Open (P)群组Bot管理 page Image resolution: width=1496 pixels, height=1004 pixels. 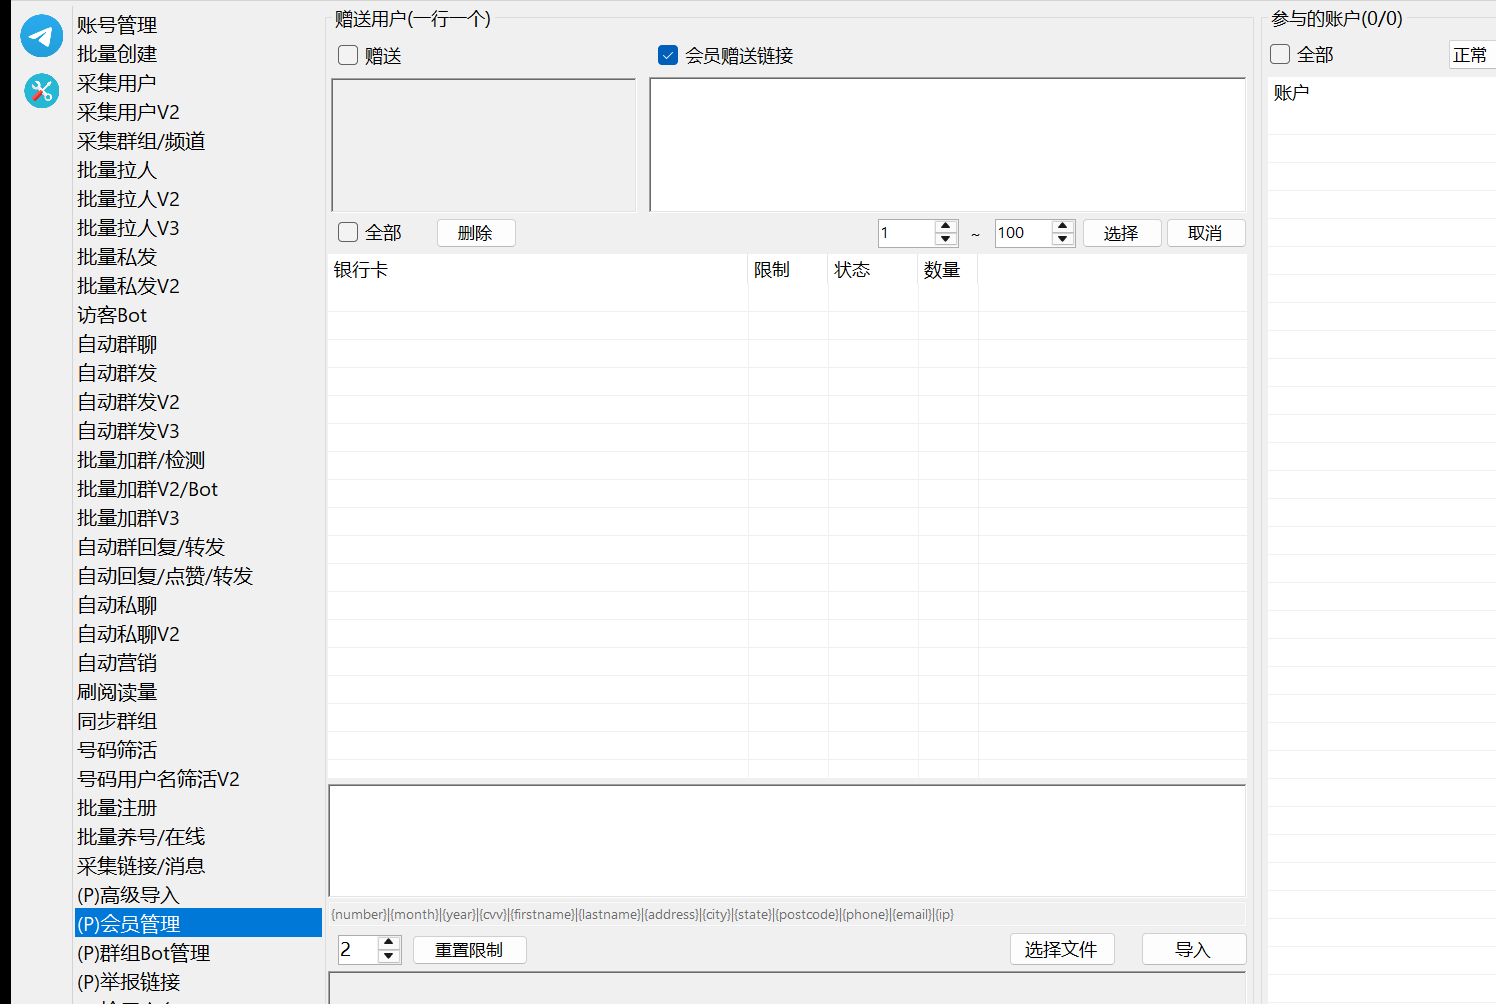click(x=143, y=953)
